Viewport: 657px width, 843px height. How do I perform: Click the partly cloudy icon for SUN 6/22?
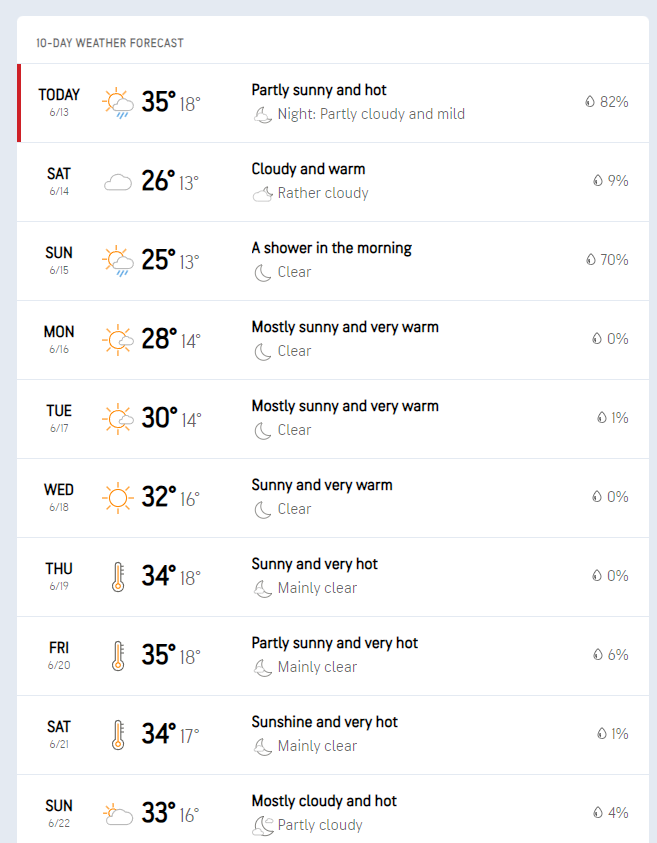click(x=118, y=814)
